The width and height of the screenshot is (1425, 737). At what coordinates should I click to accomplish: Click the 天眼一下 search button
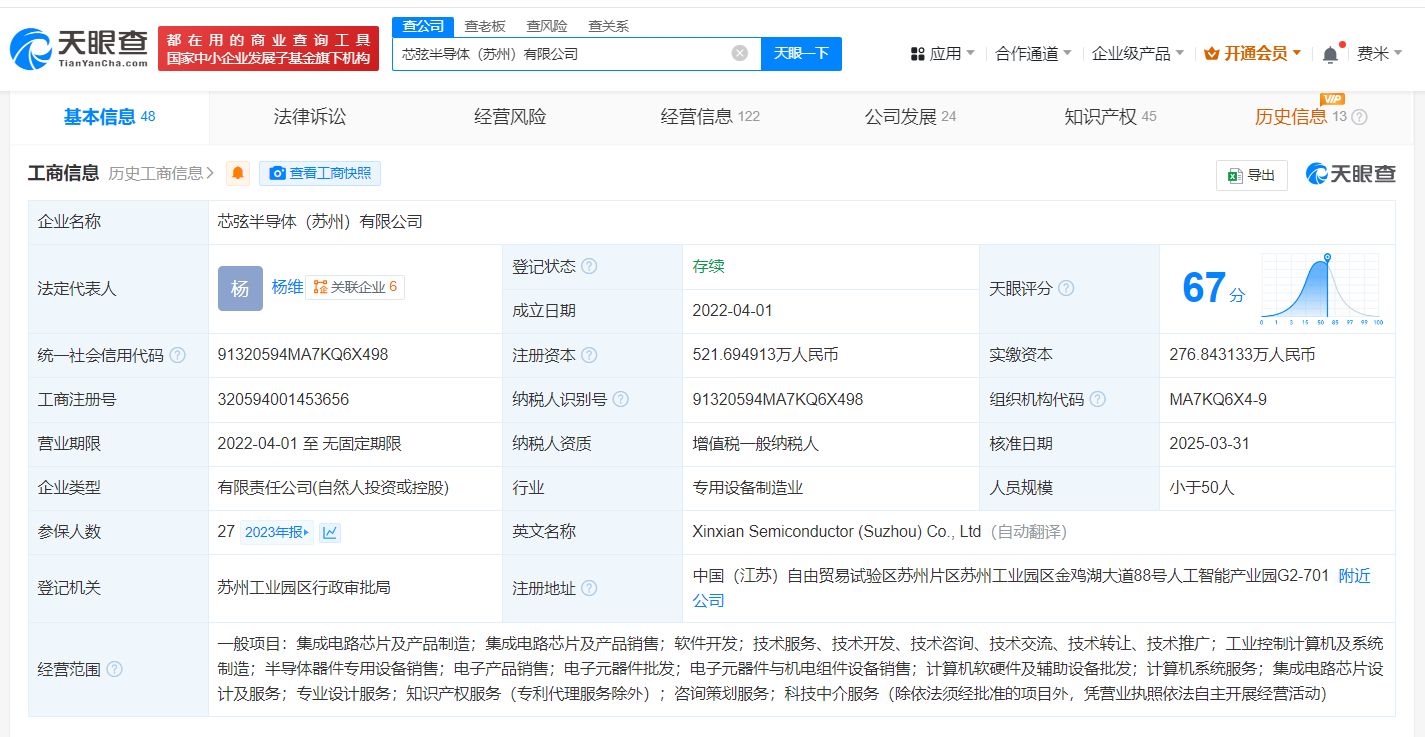(801, 54)
